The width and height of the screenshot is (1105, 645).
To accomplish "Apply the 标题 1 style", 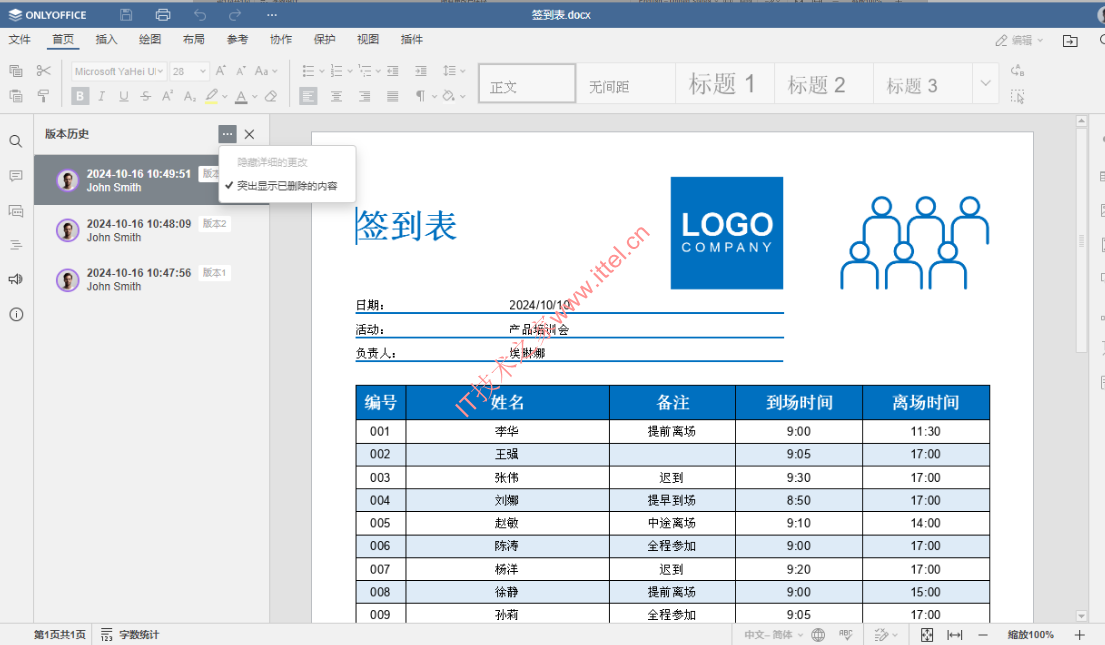I will [x=724, y=83].
